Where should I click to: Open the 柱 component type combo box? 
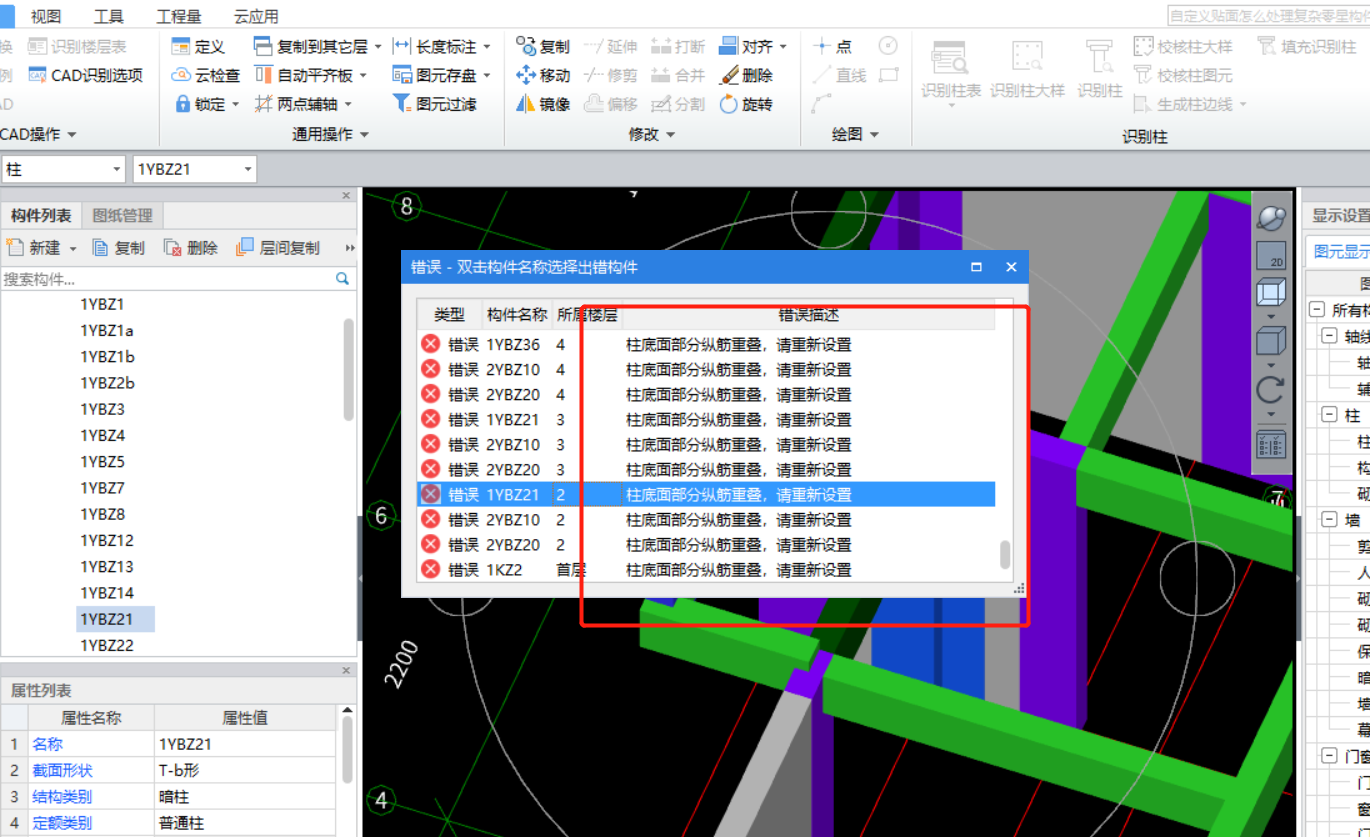click(63, 170)
